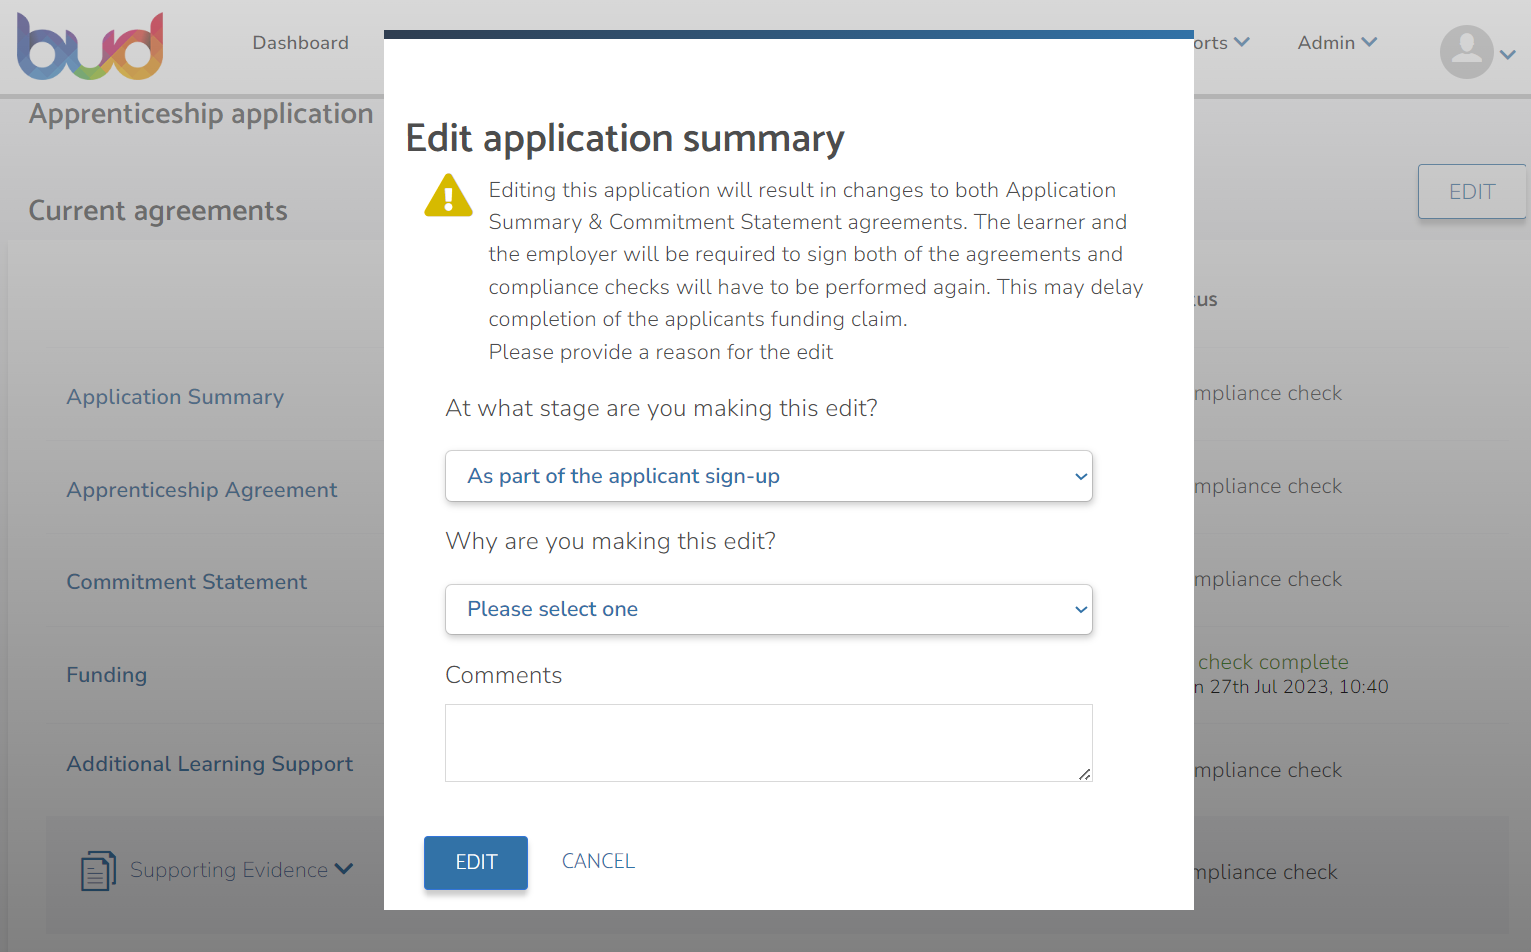Open the Dashboard menu item
The width and height of the screenshot is (1531, 952).
click(x=300, y=43)
